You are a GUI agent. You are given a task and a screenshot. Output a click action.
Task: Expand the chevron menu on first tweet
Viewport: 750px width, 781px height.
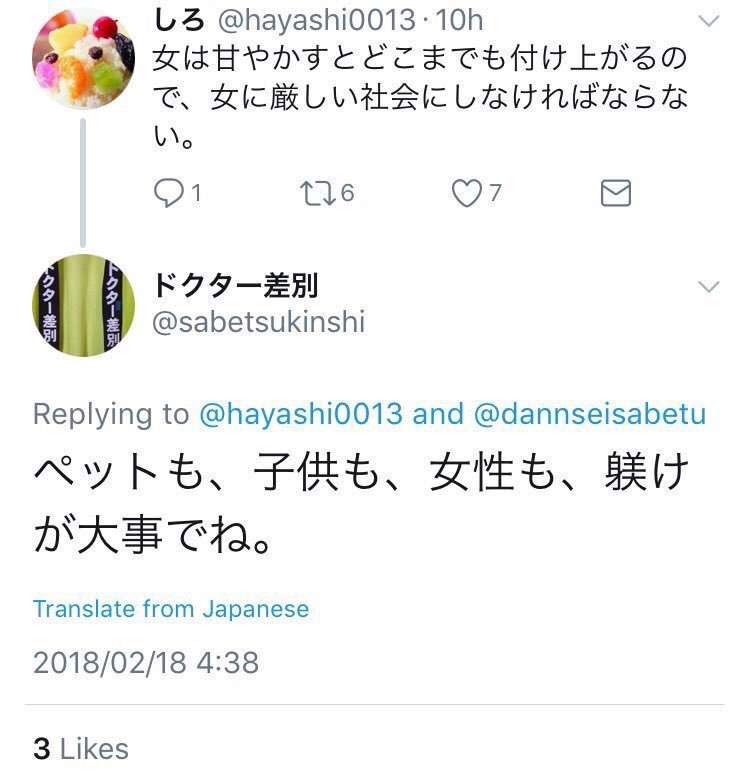tap(709, 21)
